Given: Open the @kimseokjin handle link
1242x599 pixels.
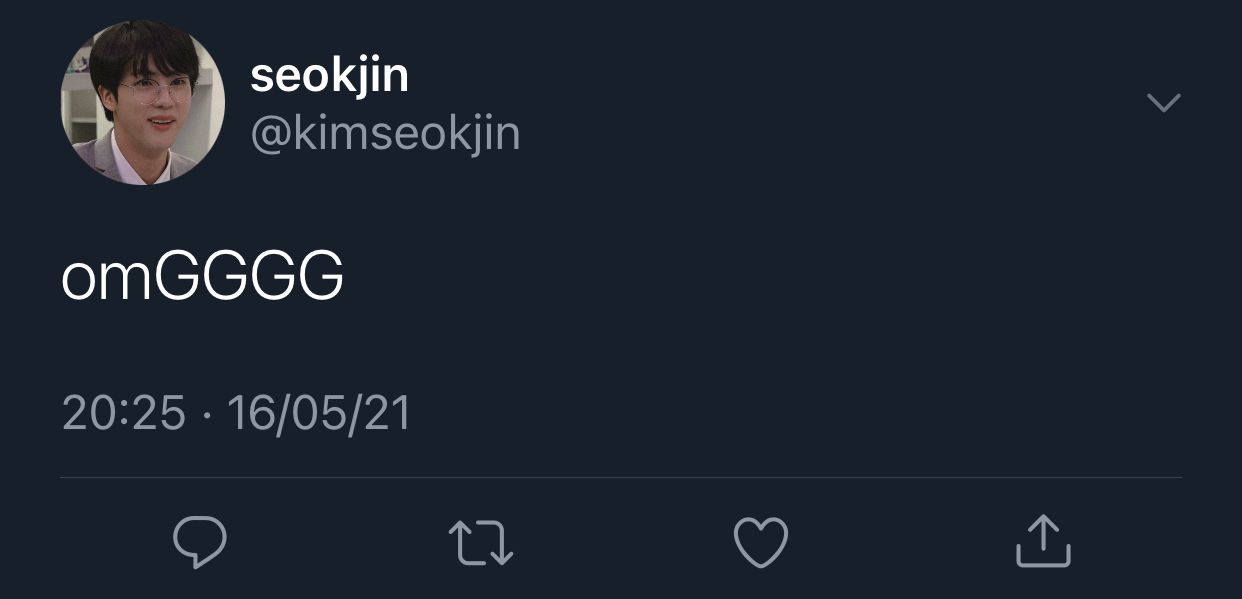Looking at the screenshot, I should 385,134.
